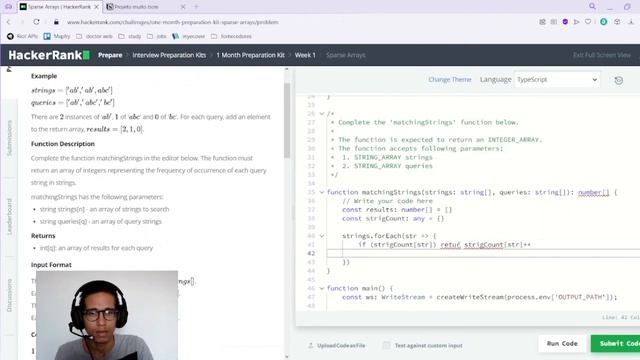Open the TypeScript language dropdown
Screen dimensions: 640x360
pyautogui.click(x=557, y=80)
